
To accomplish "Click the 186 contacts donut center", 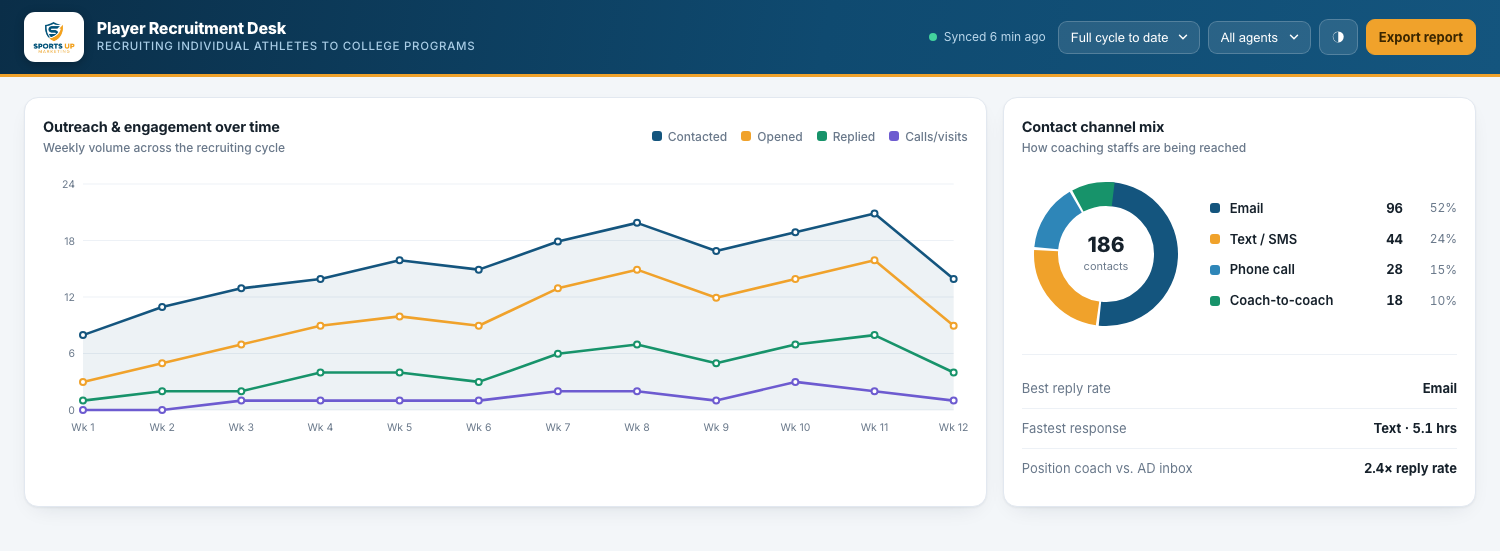I will [x=1106, y=253].
